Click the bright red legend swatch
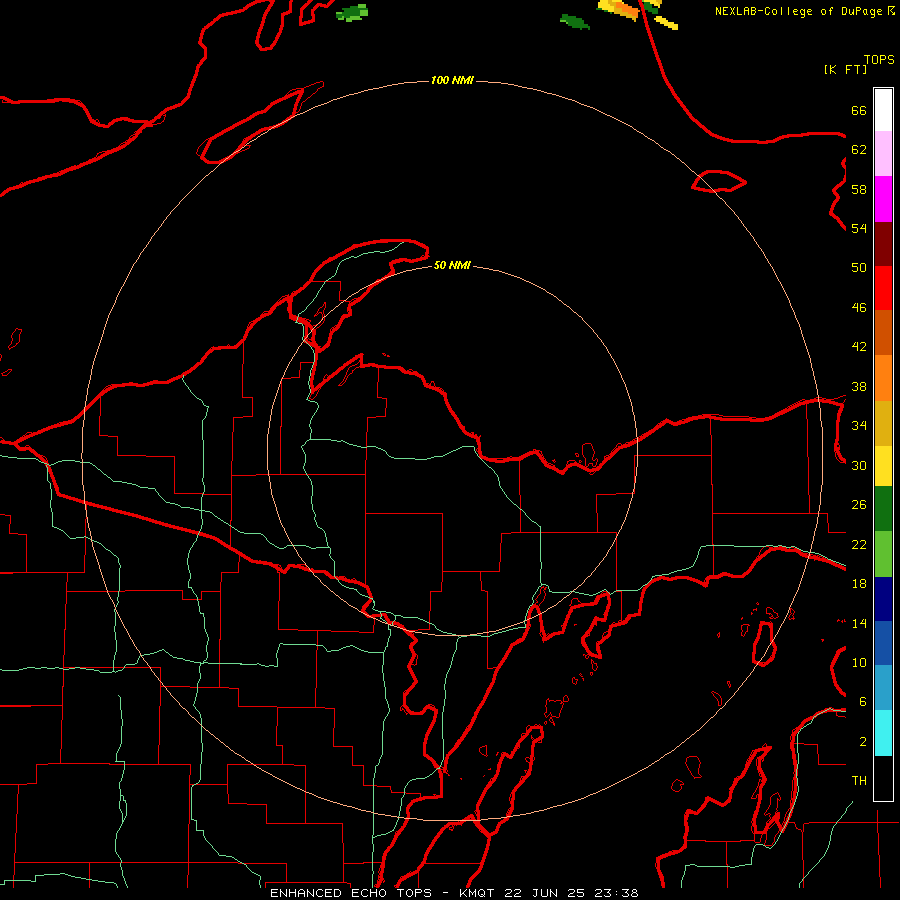 tap(883, 288)
